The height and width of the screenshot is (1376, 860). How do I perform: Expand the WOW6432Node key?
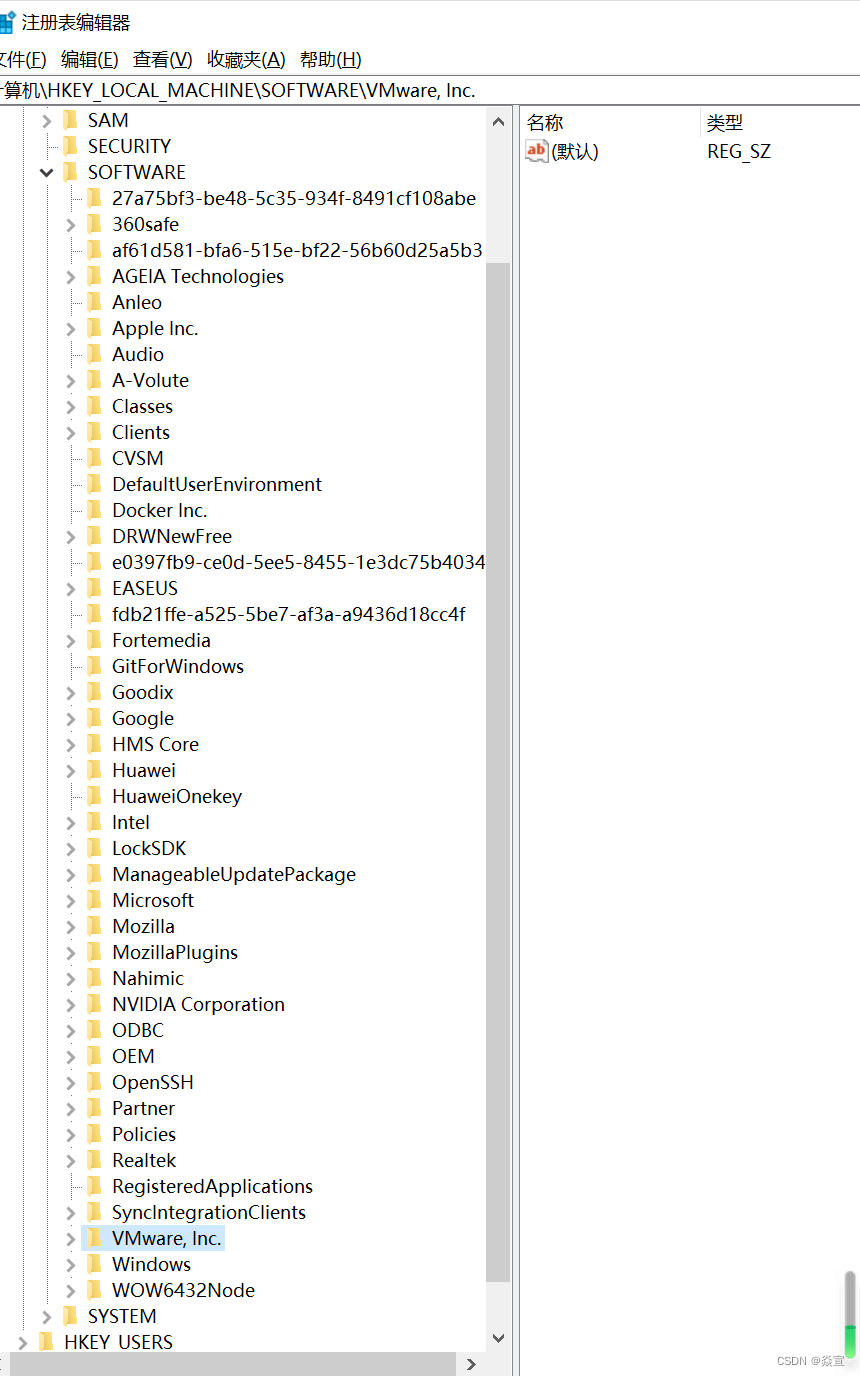70,1290
